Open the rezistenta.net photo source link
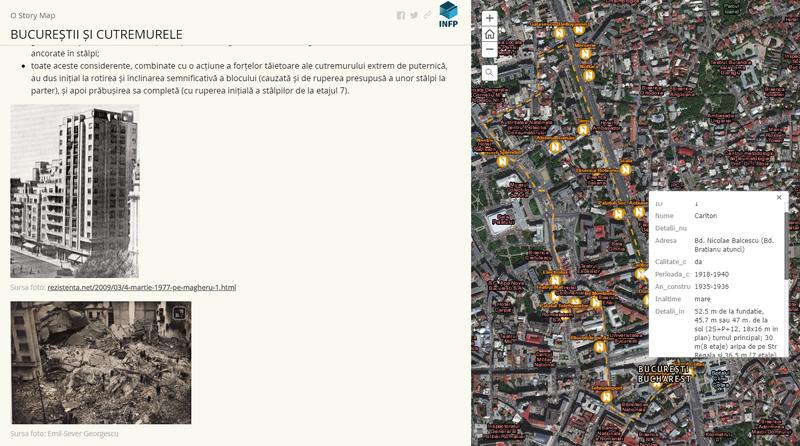The width and height of the screenshot is (800, 446). point(142,287)
